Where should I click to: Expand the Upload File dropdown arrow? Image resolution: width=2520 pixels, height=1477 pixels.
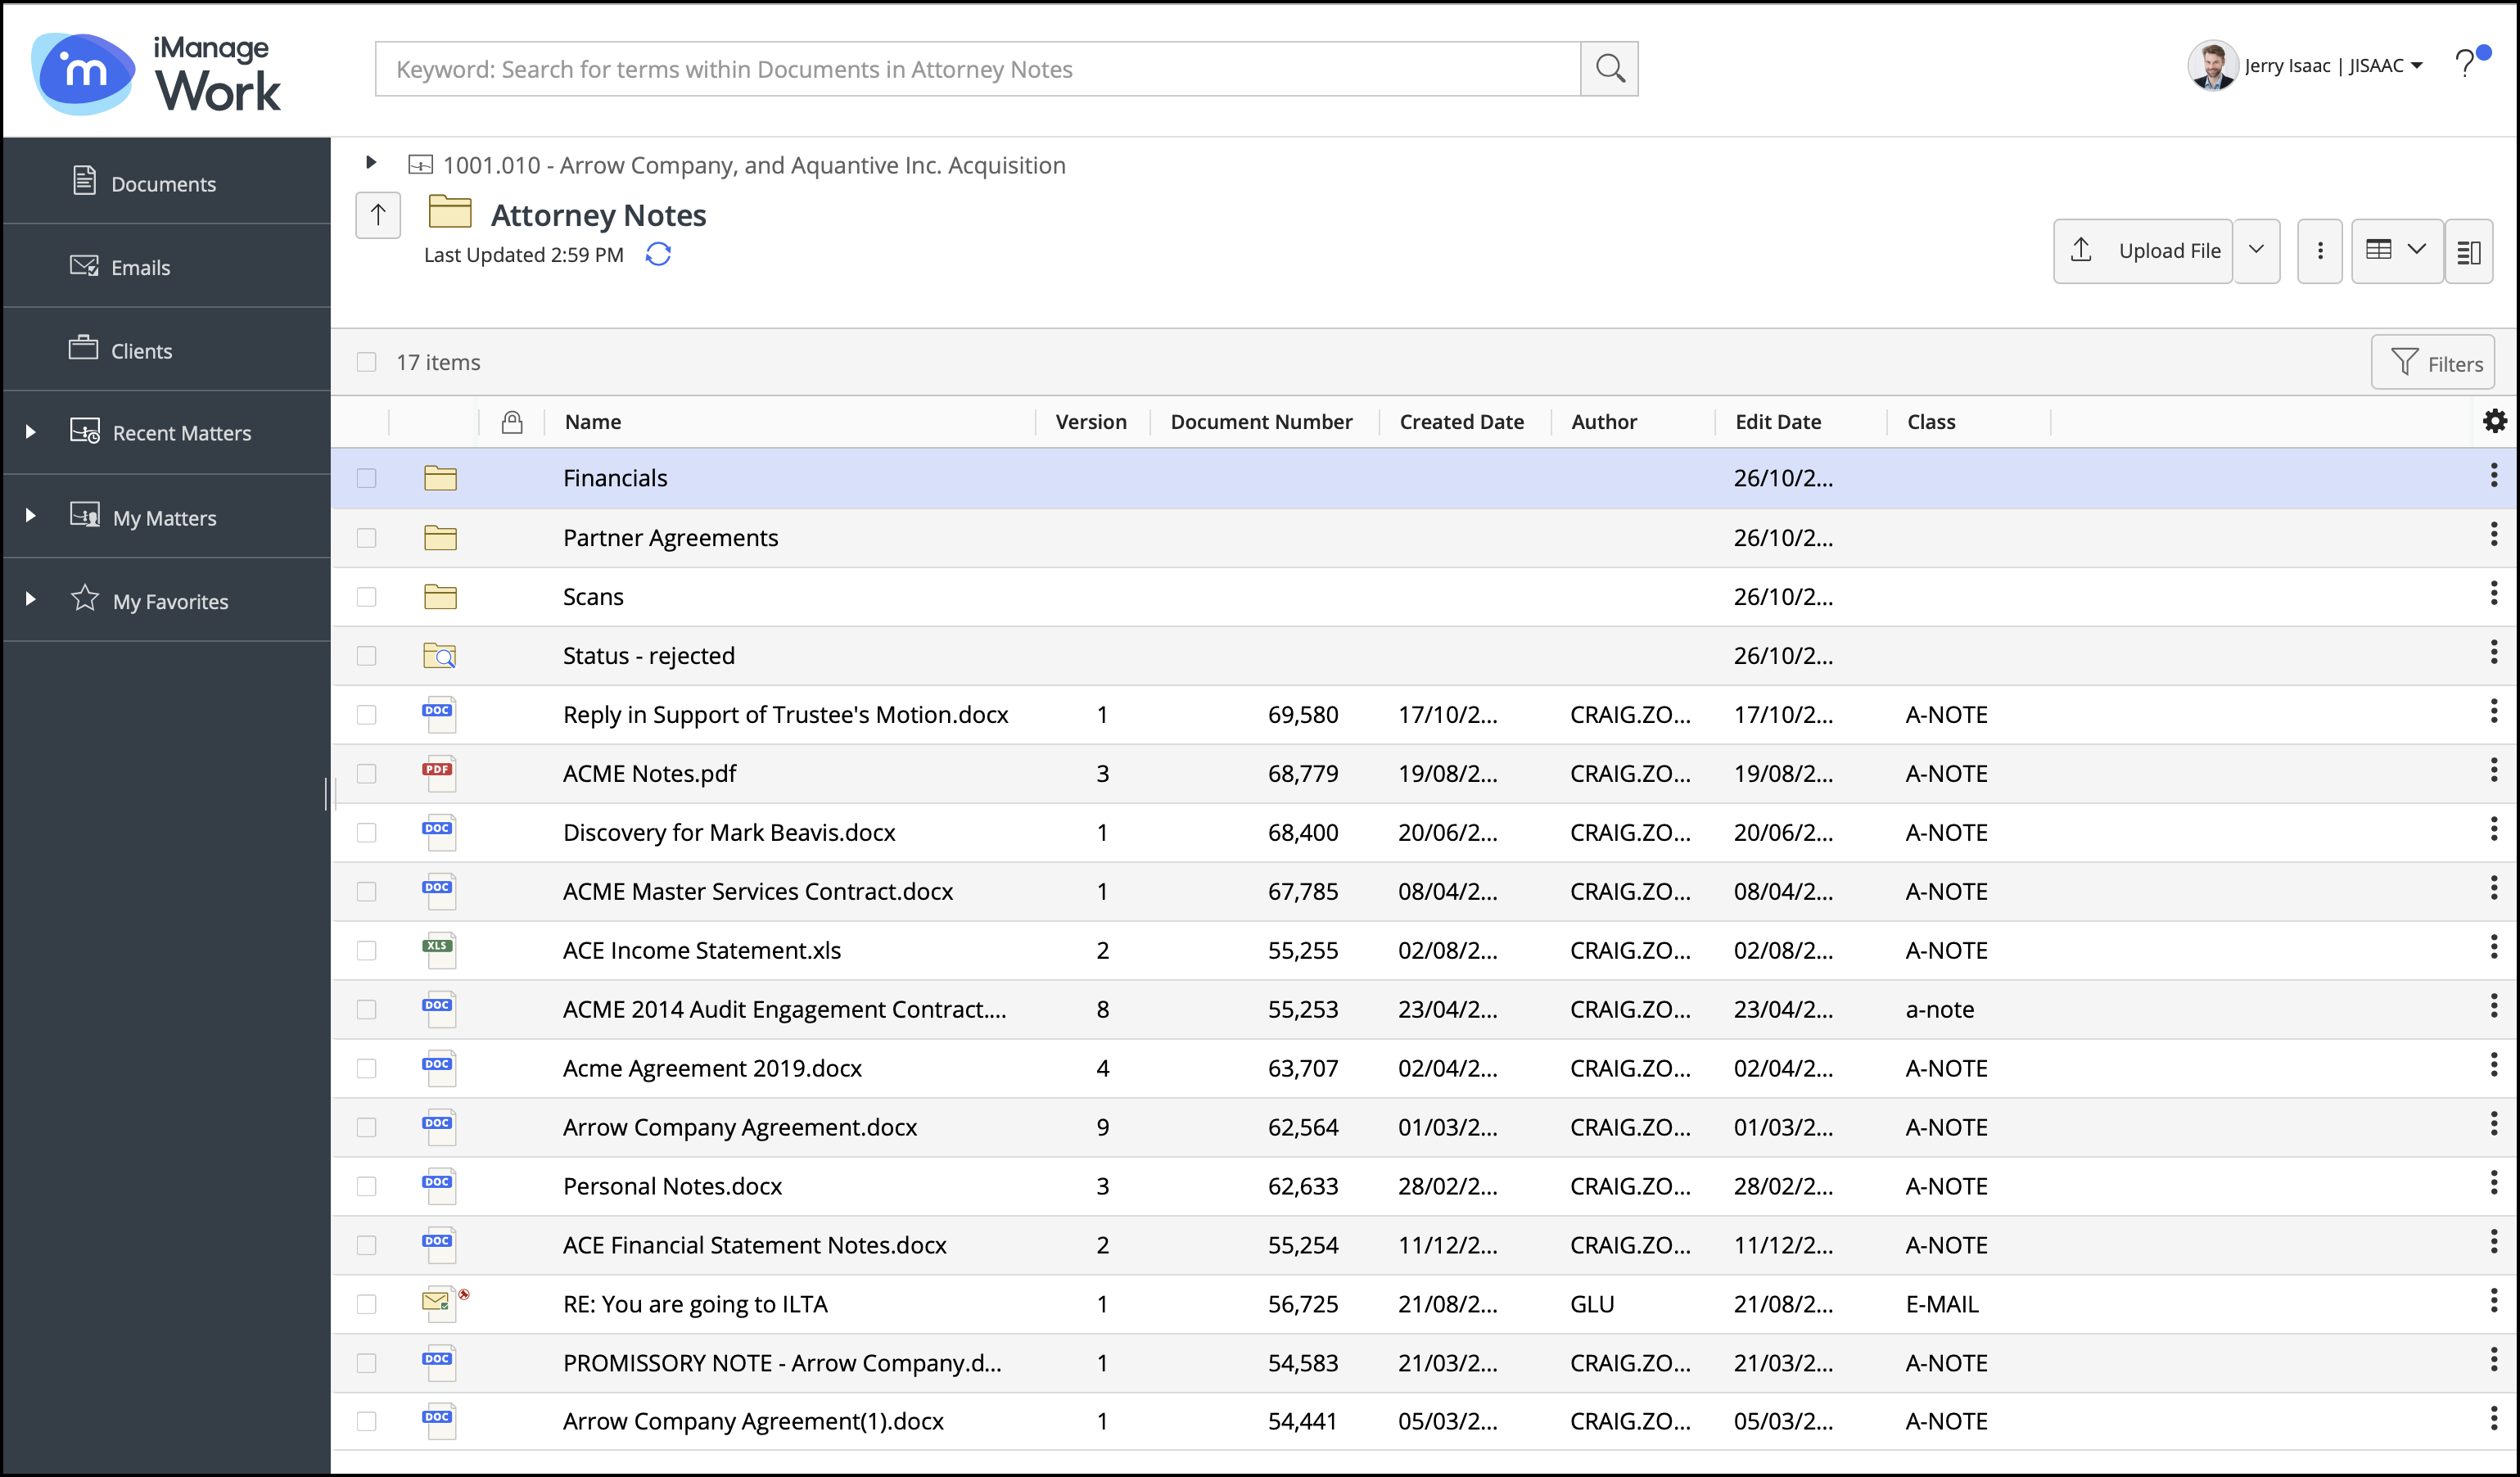coord(2256,251)
